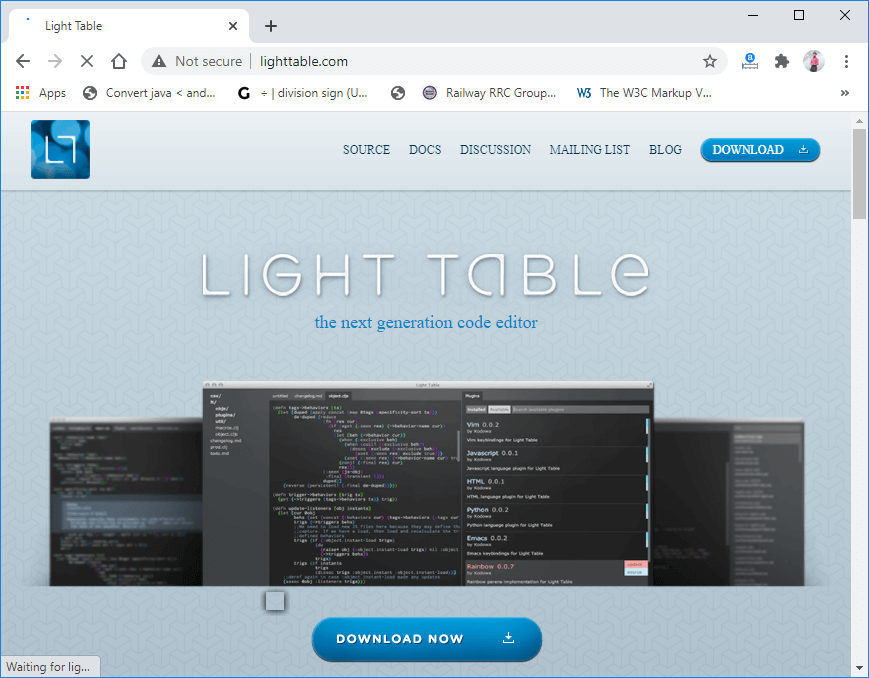Open the BLOG nav link

(x=665, y=150)
